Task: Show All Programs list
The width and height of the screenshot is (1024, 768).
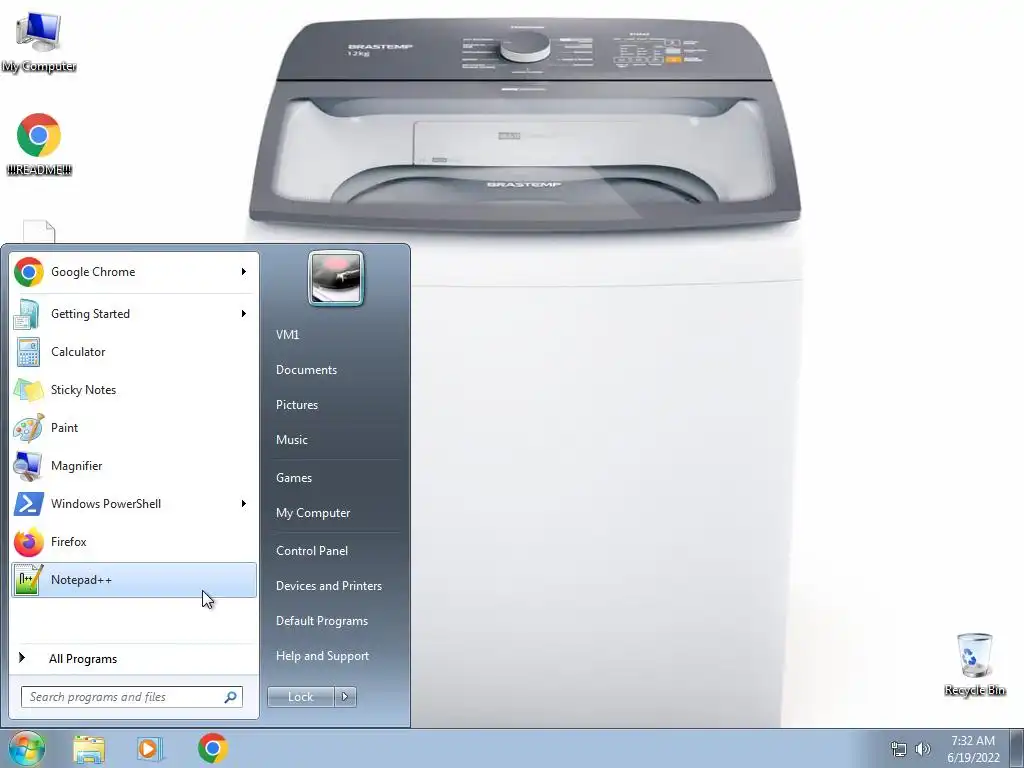Action: point(134,658)
